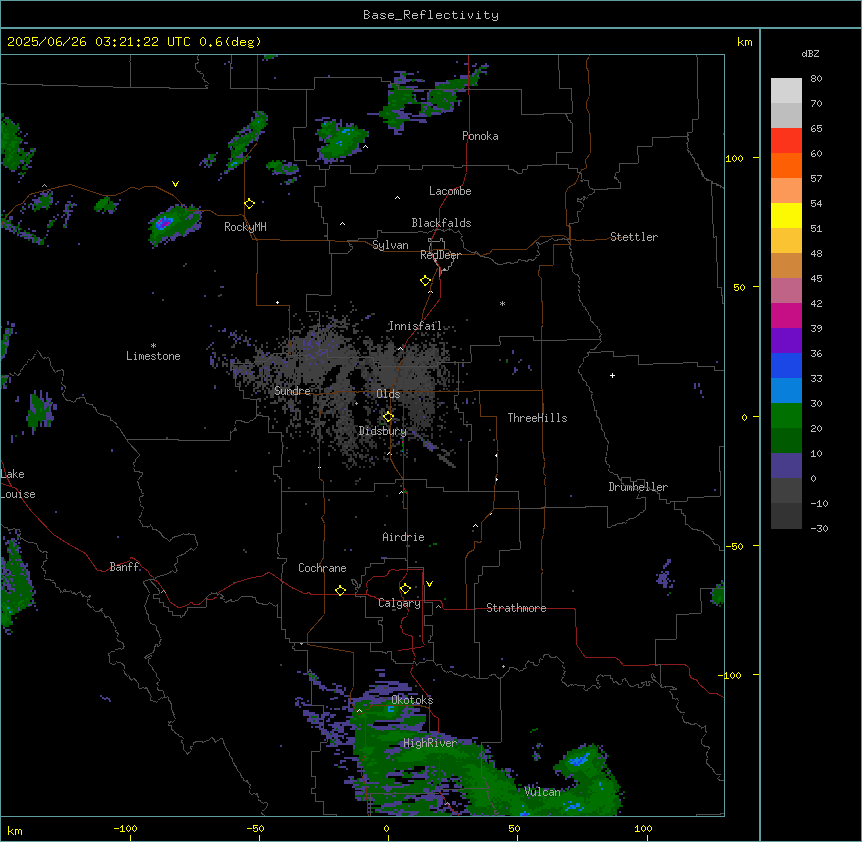
Task: Click the -50 tick label on right y-axis
Action: coord(734,546)
